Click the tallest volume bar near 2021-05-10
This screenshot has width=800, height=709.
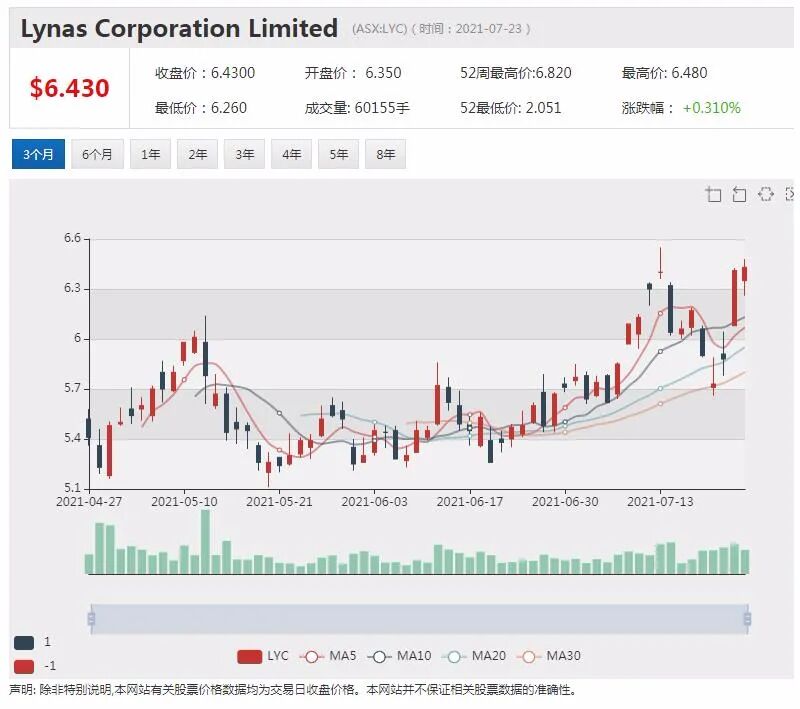tap(205, 542)
